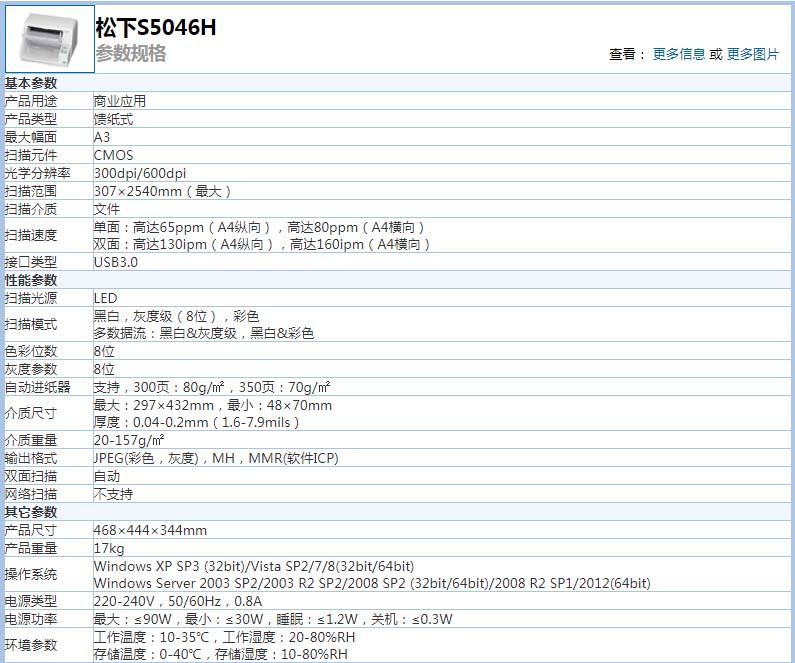Click the 扫描模式 row label
The width and height of the screenshot is (795, 663).
pyautogui.click(x=31, y=324)
